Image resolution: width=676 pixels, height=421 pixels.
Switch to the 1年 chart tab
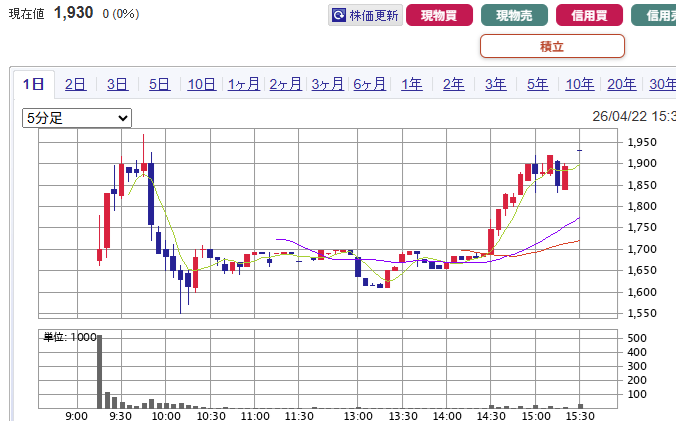click(412, 84)
